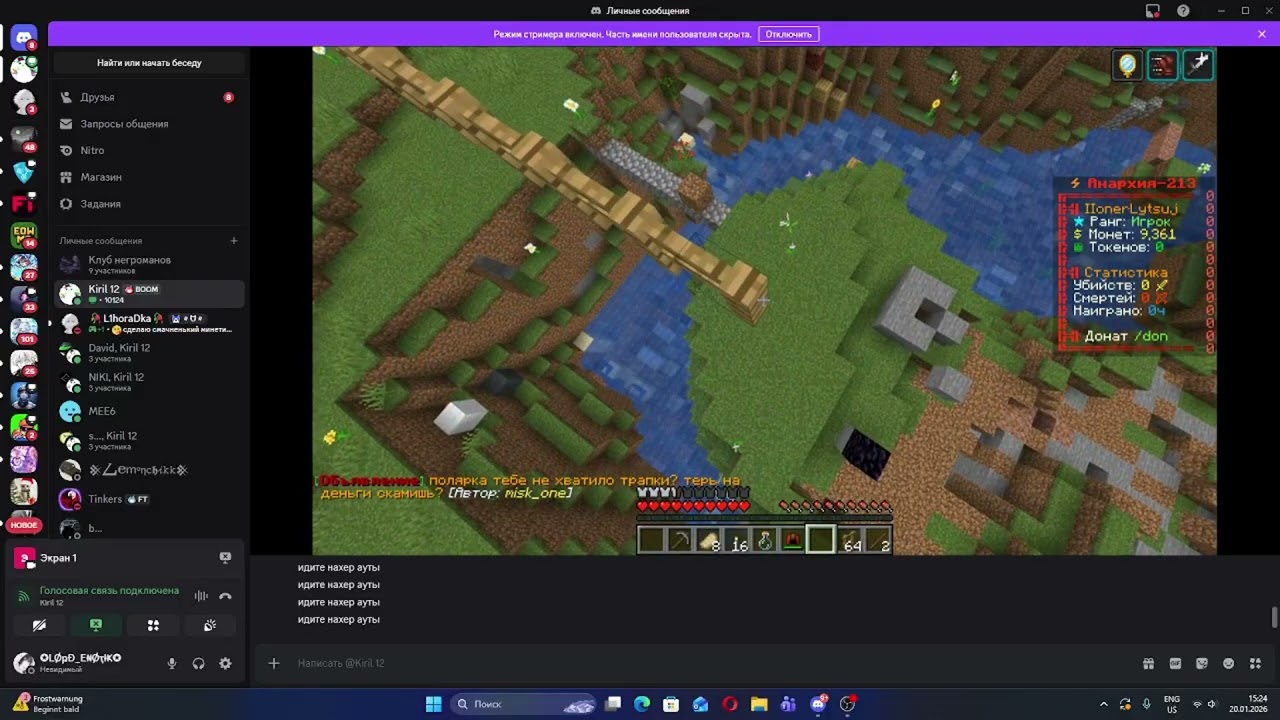The height and width of the screenshot is (720, 1280).
Task: Open the sticker picker
Action: pyautogui.click(x=1202, y=663)
